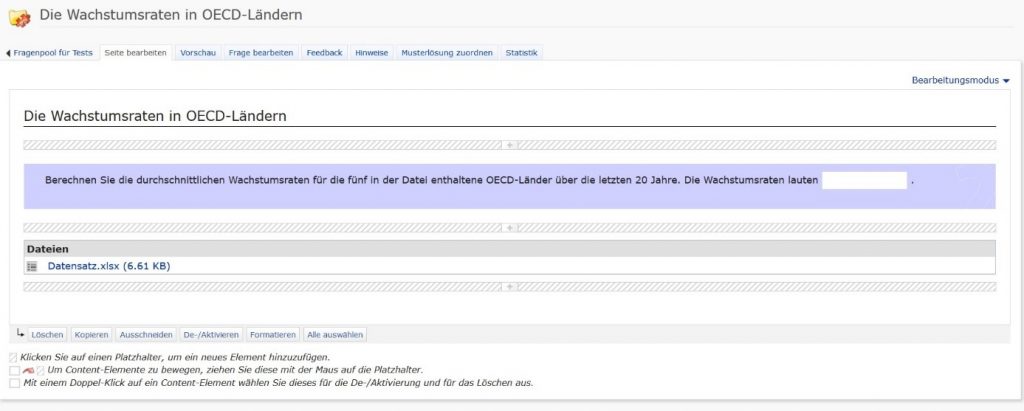Click the De-/Aktivieren button

211,335
